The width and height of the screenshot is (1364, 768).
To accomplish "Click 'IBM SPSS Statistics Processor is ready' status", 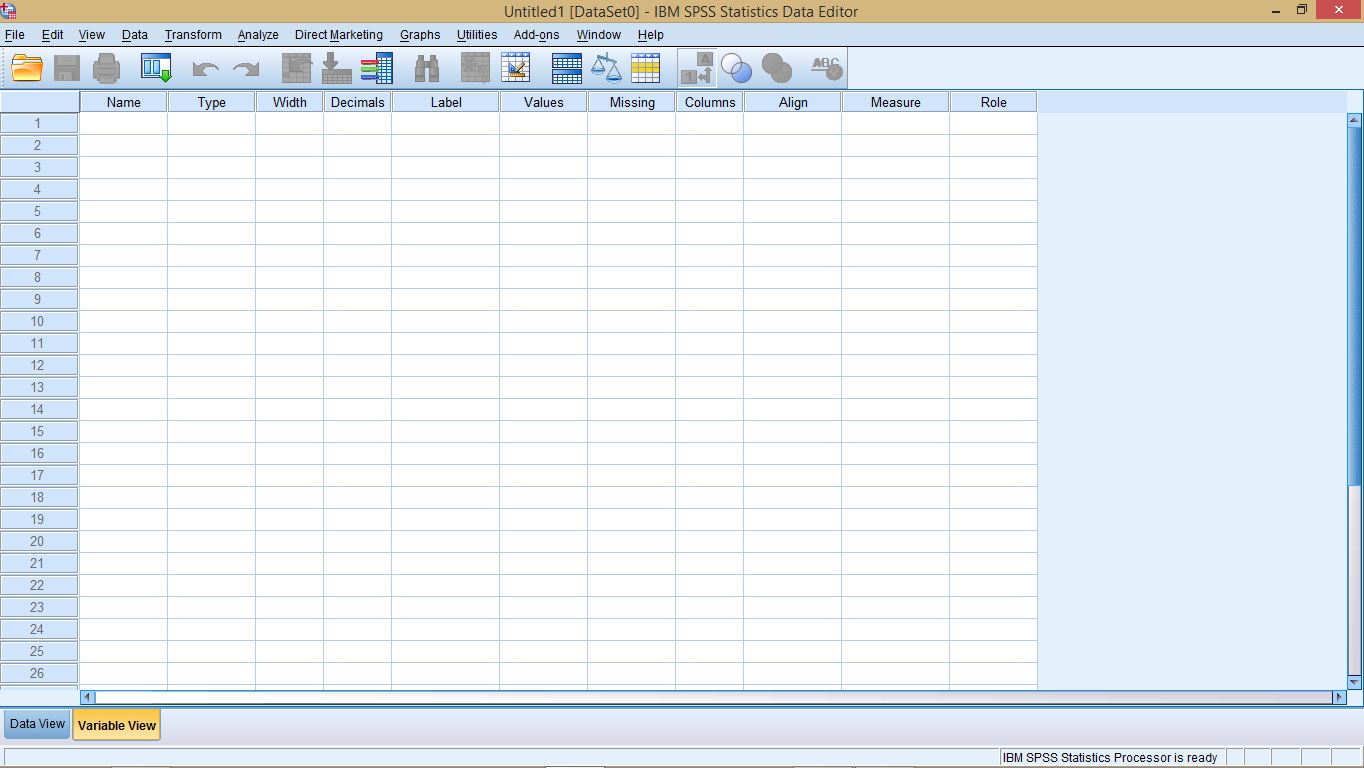I will (x=1110, y=758).
